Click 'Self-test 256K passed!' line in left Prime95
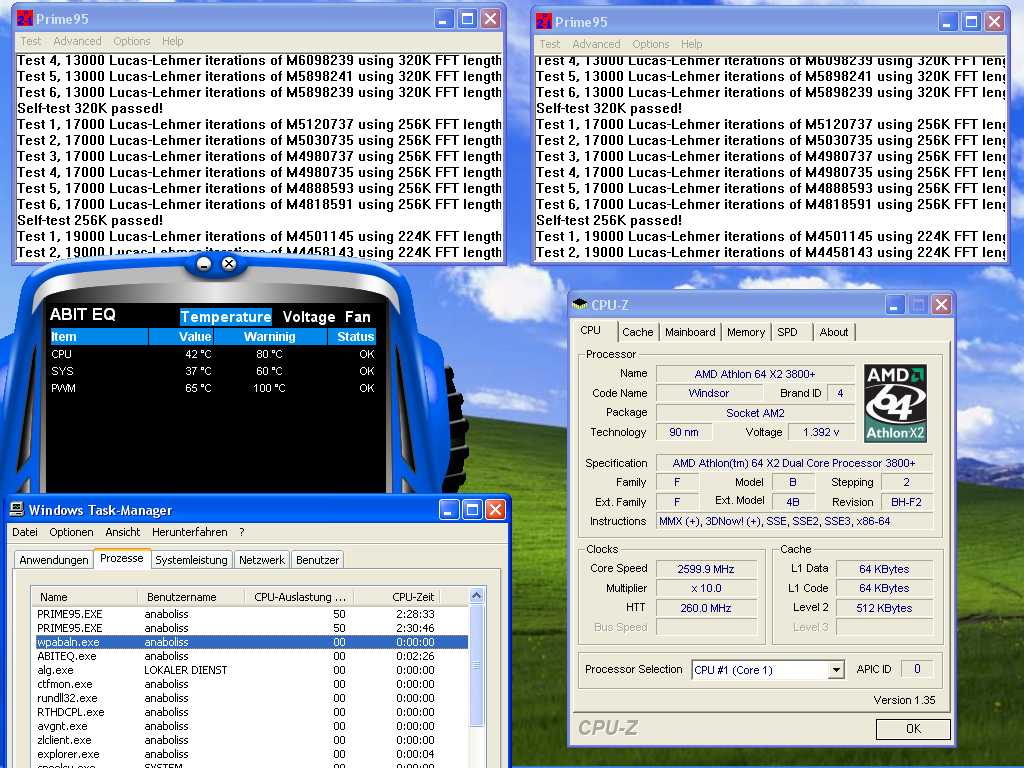Screen dimensions: 1024x768 89,220
